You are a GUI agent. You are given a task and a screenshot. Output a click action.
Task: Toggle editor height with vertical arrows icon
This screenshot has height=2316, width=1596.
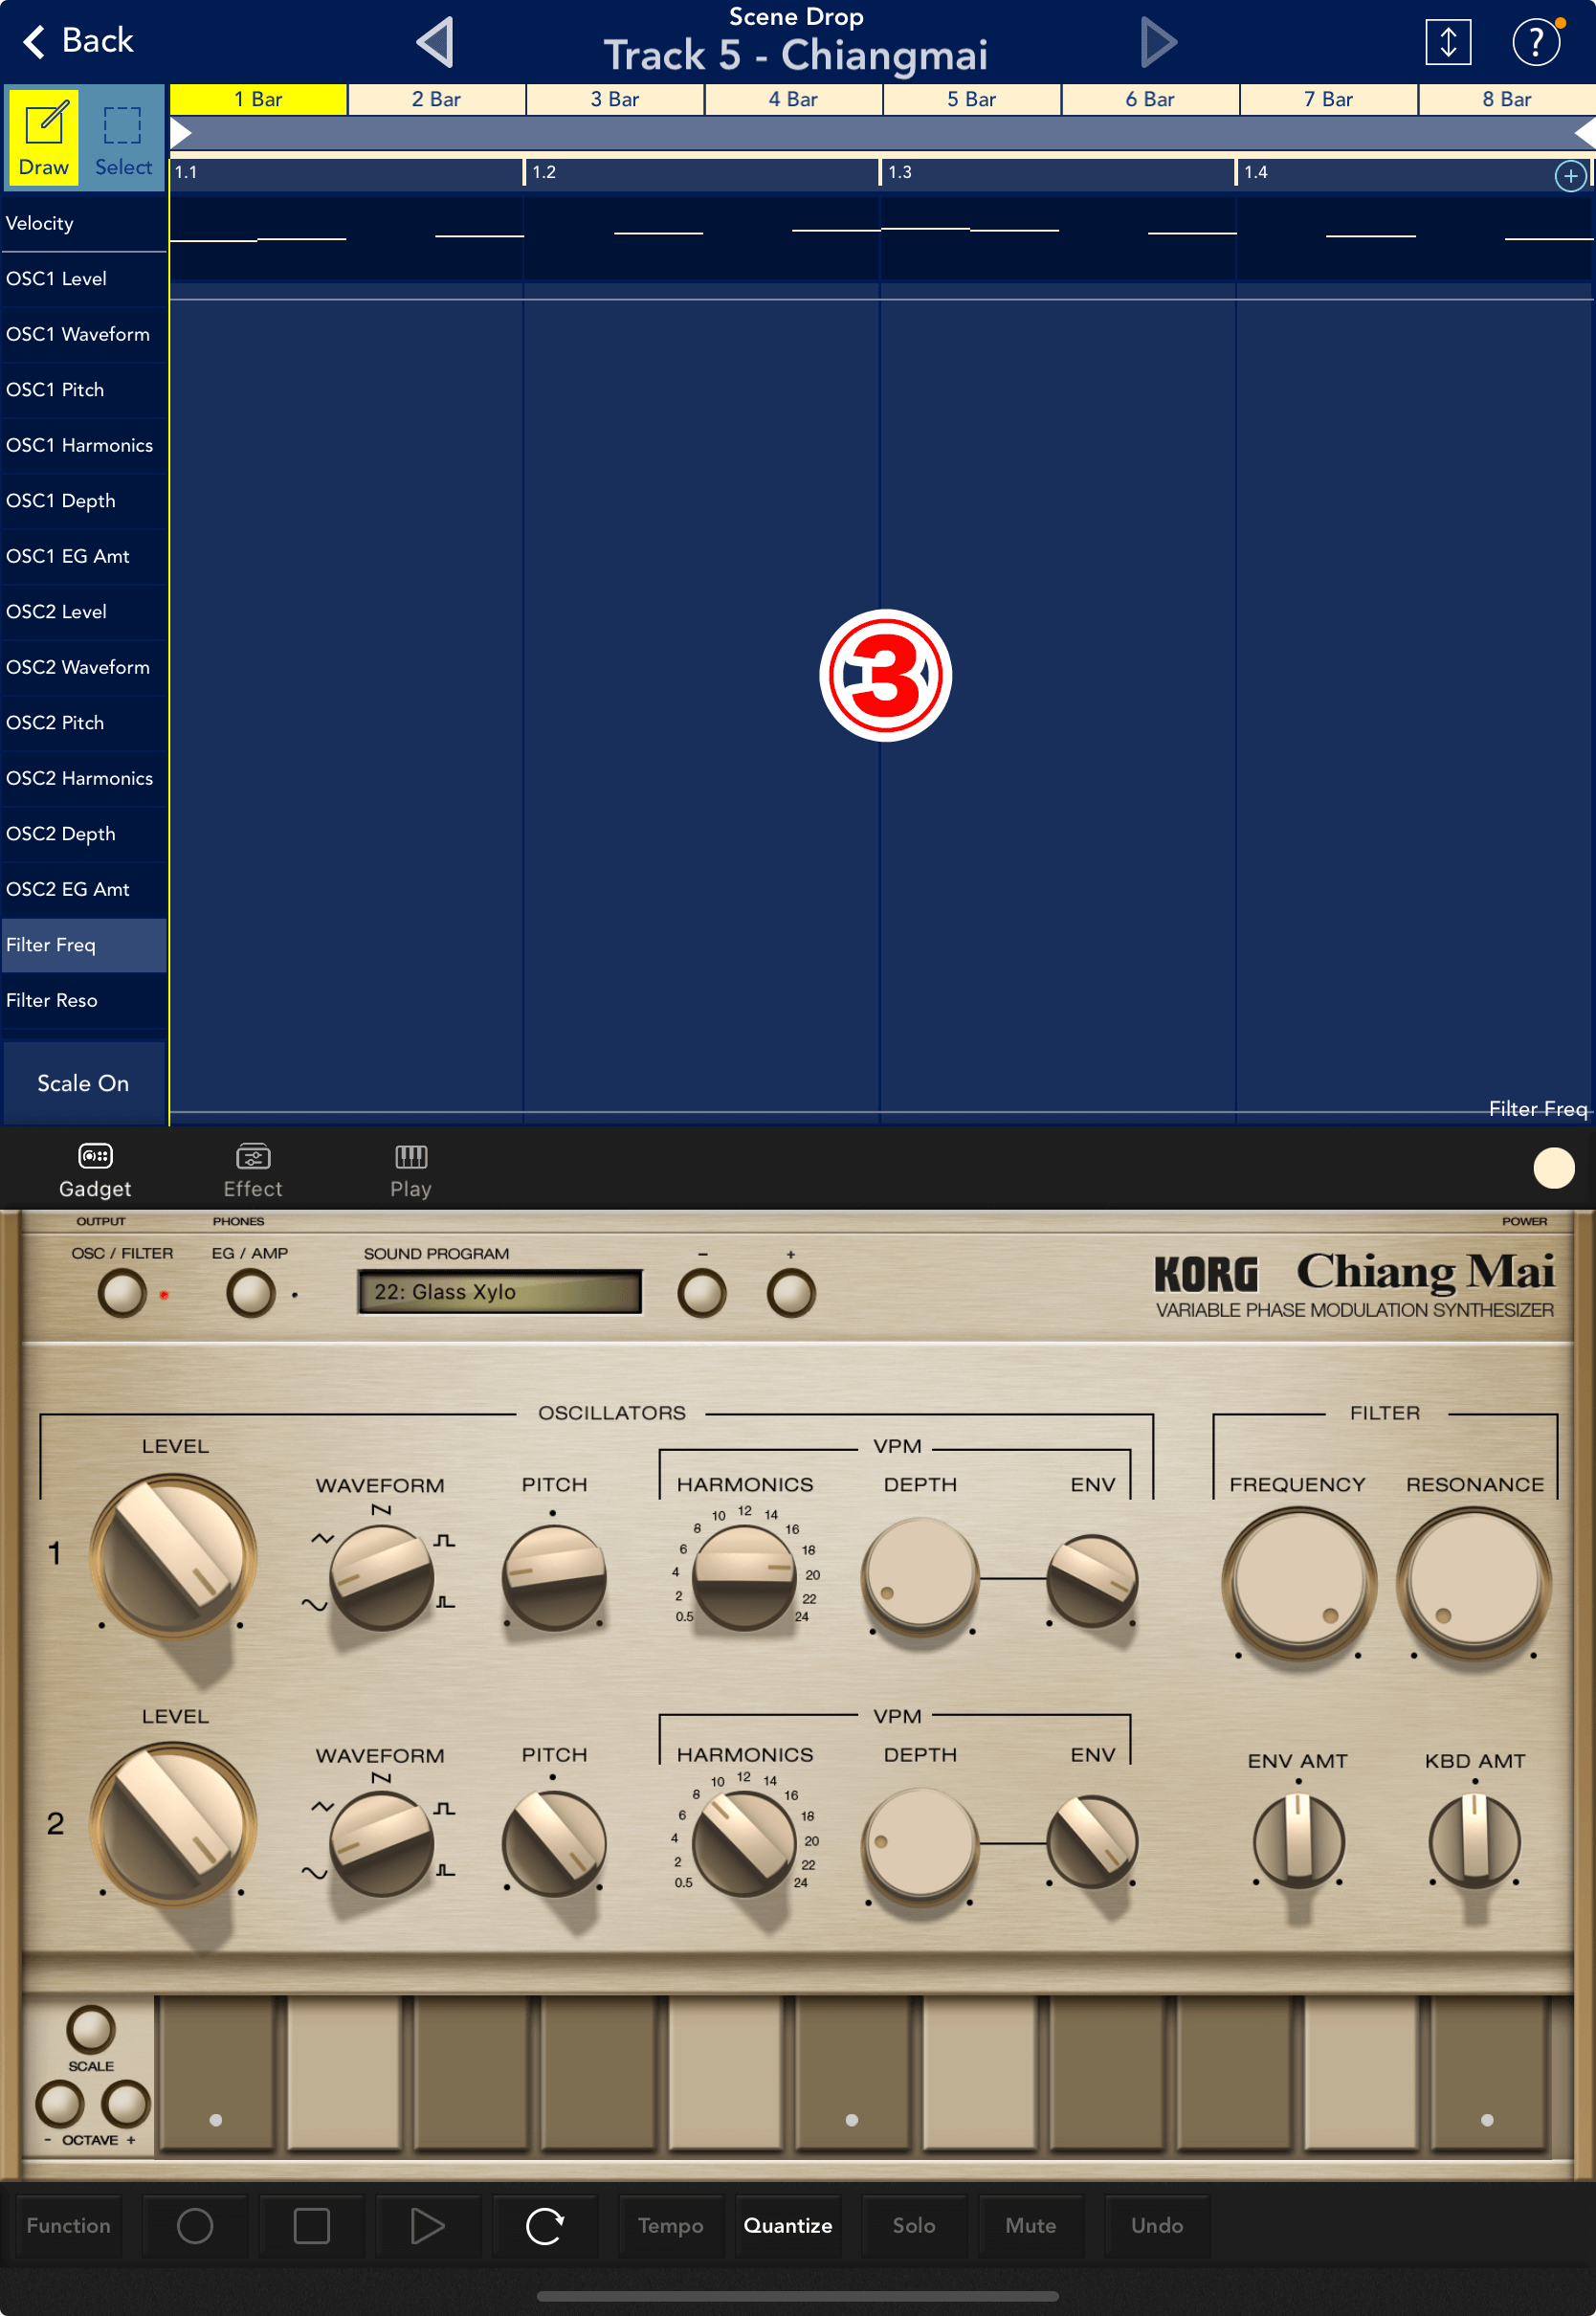point(1447,42)
